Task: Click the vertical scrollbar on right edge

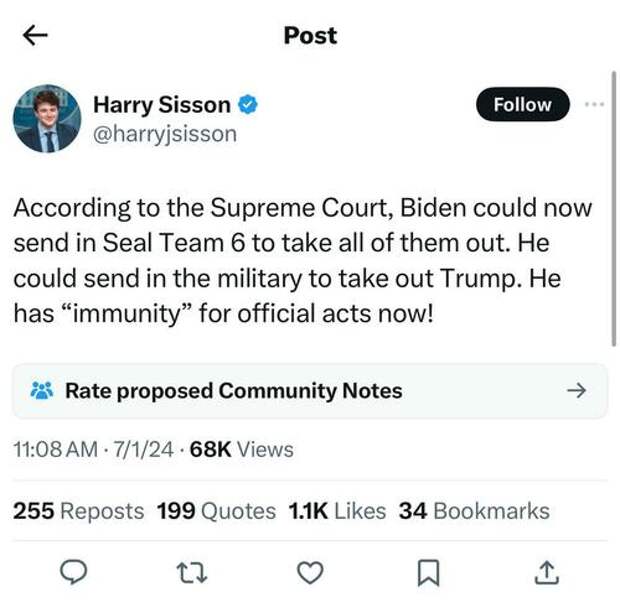Action: [x=614, y=209]
